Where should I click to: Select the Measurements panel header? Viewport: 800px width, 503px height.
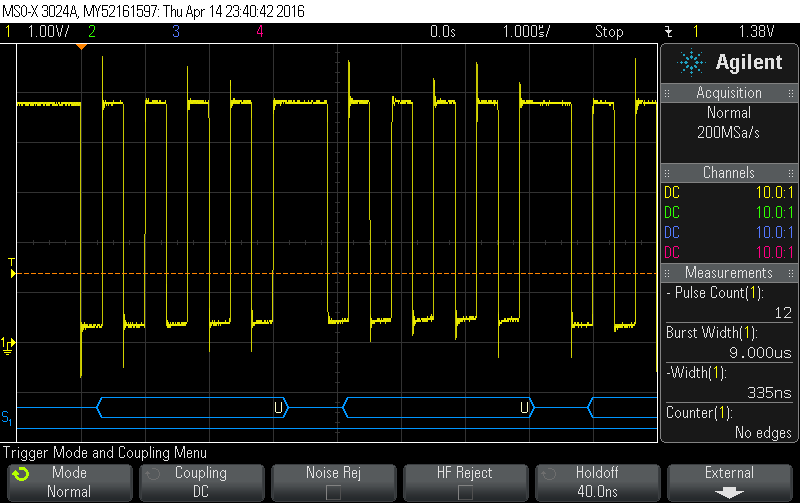[x=729, y=273]
